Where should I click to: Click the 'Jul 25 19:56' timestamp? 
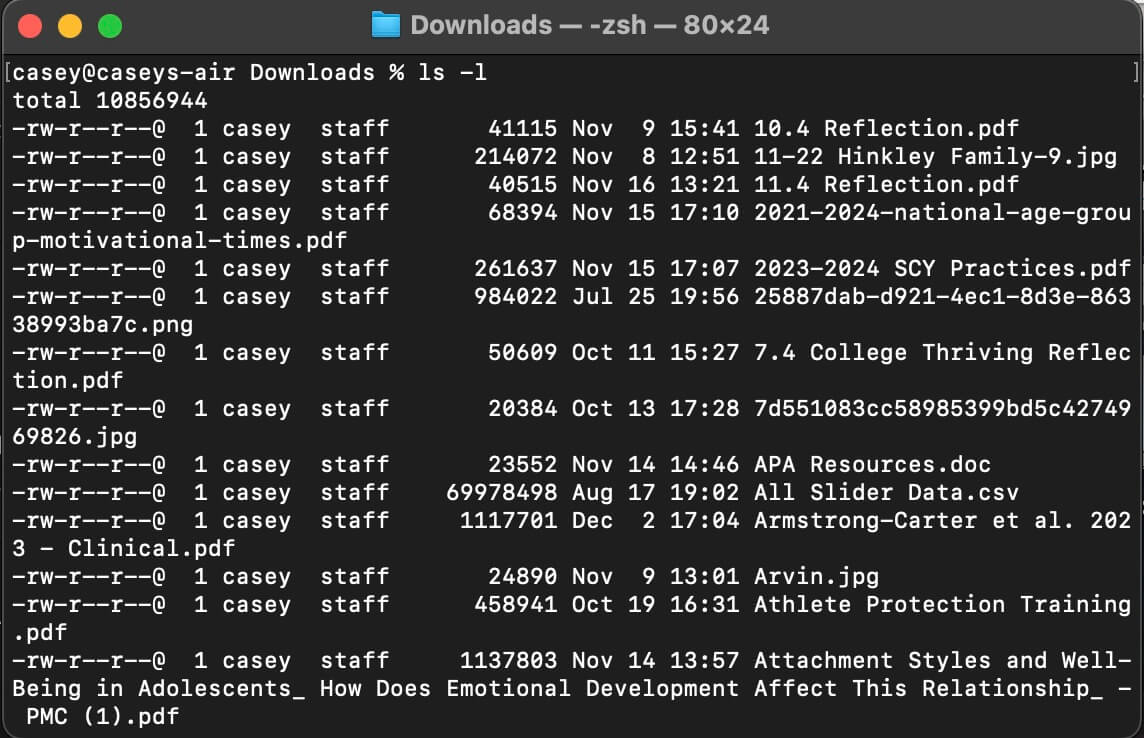coord(655,297)
